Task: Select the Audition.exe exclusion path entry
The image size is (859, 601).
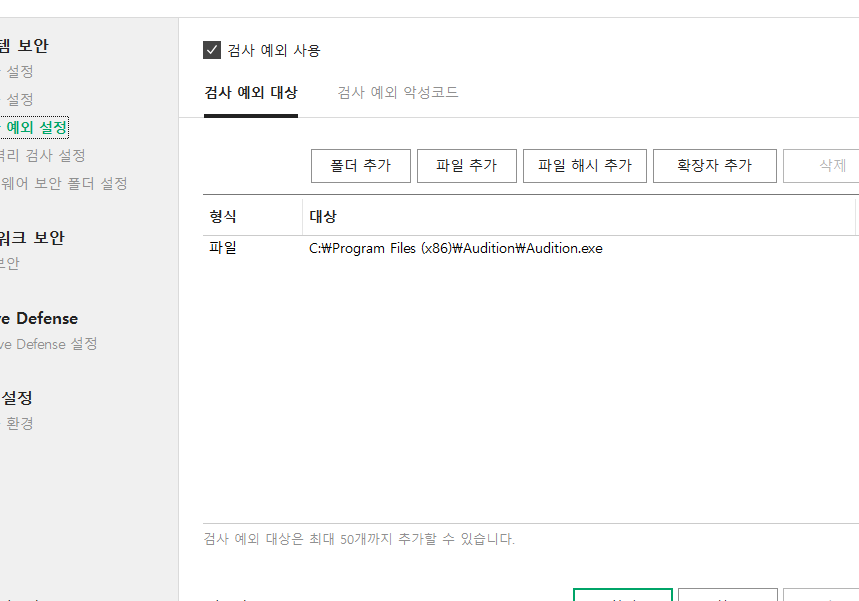Action: click(455, 248)
